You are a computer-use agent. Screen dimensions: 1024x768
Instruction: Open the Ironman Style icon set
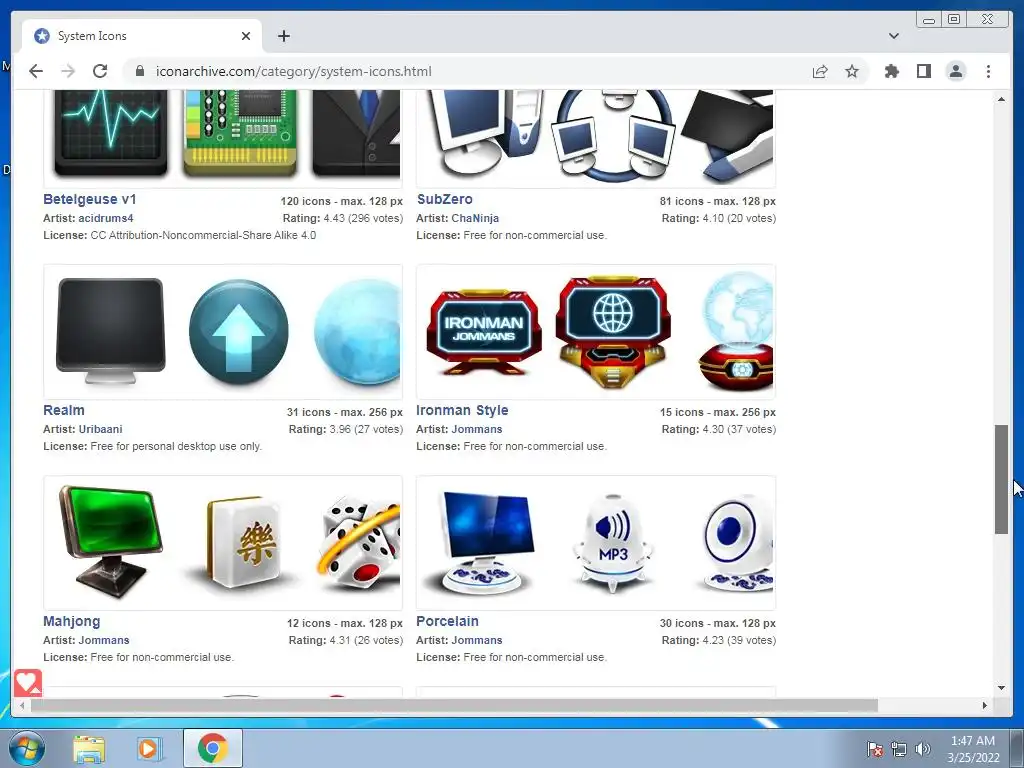[462, 410]
